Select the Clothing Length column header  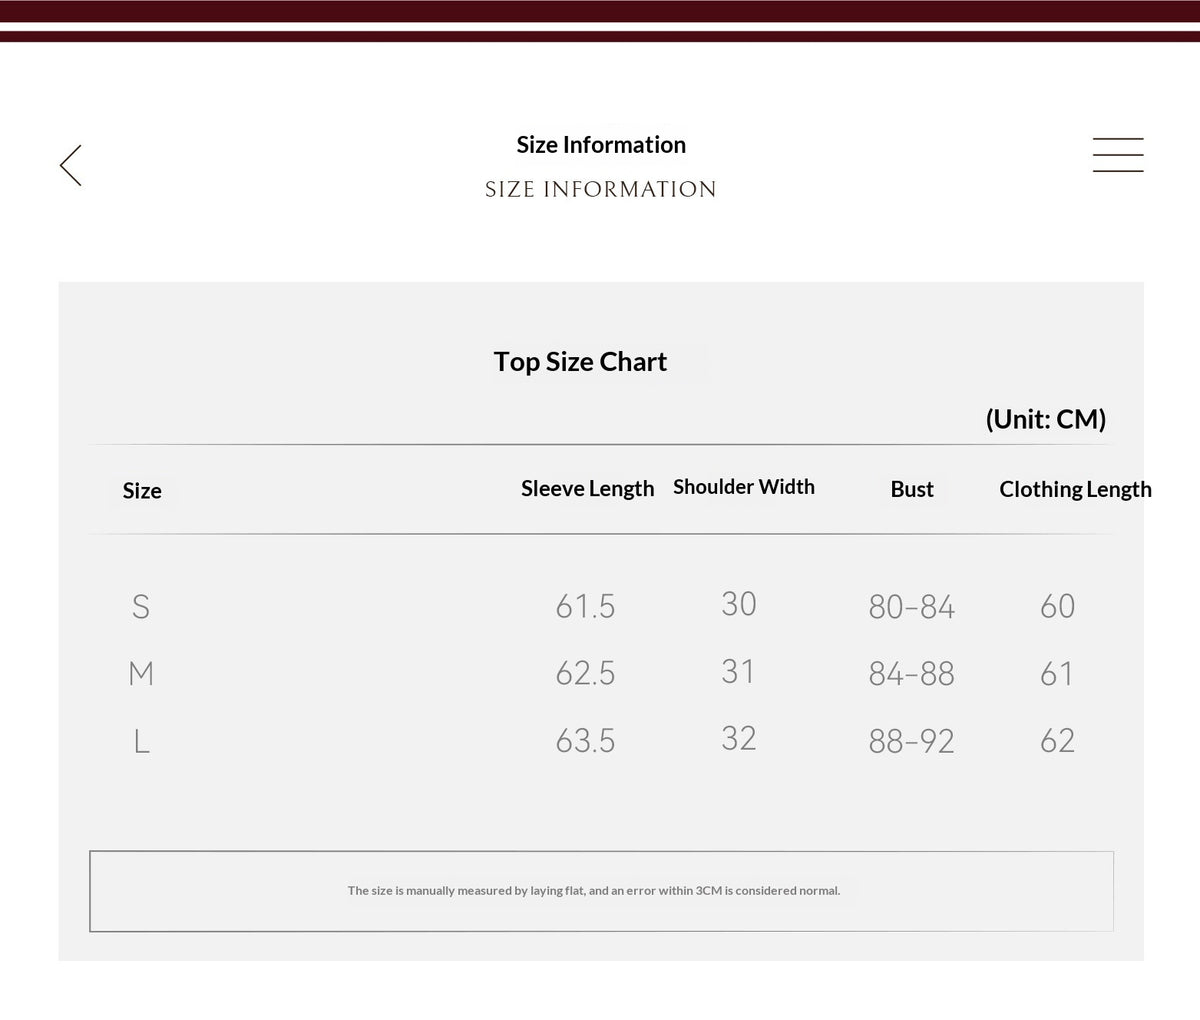click(1075, 489)
